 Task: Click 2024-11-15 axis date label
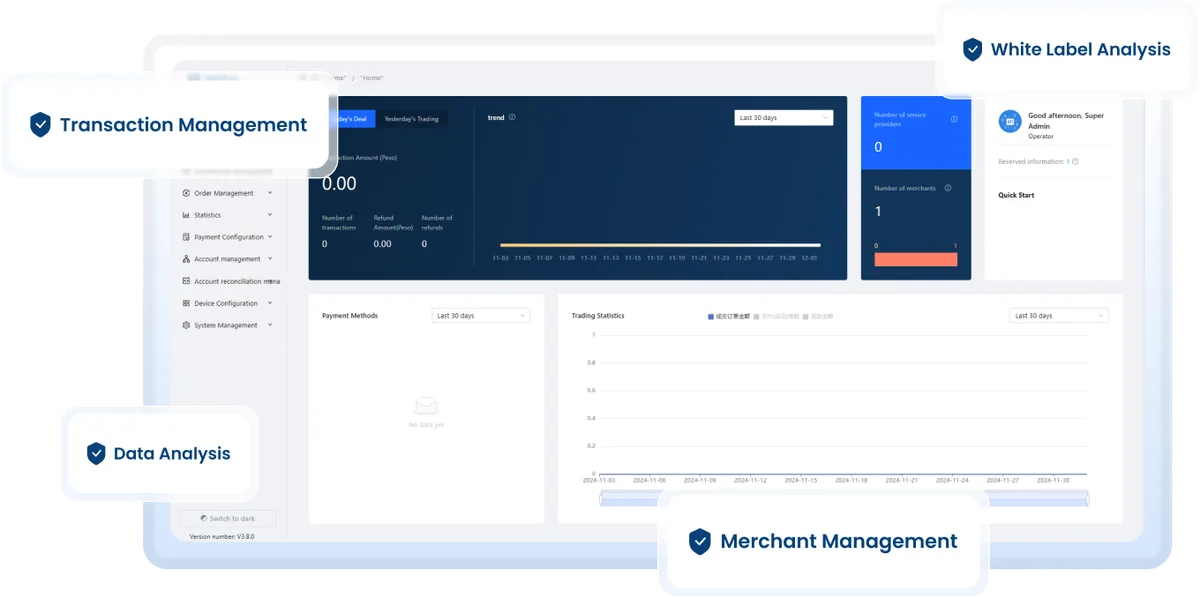pos(800,480)
